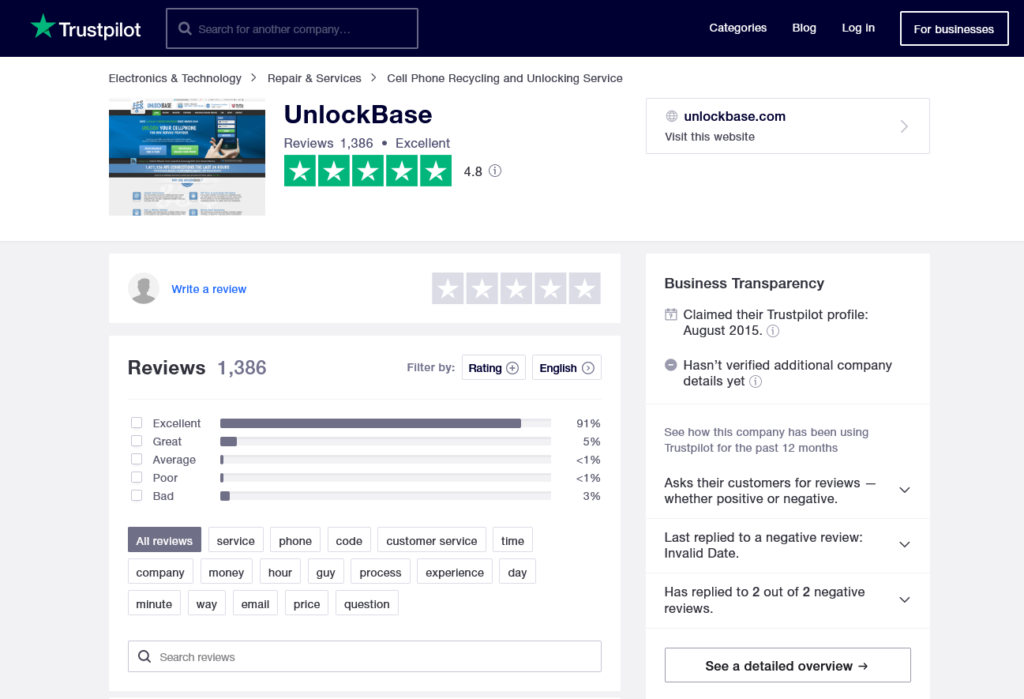Click the Excellent 91% rating bar
Viewport: 1024px width, 699px height.
[385, 423]
